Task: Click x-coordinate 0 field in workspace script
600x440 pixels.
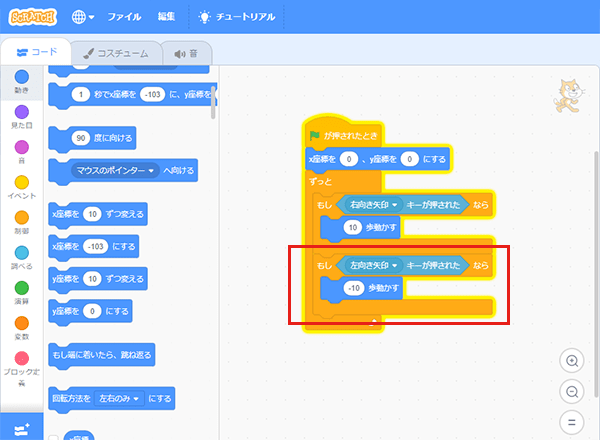Action: point(349,159)
